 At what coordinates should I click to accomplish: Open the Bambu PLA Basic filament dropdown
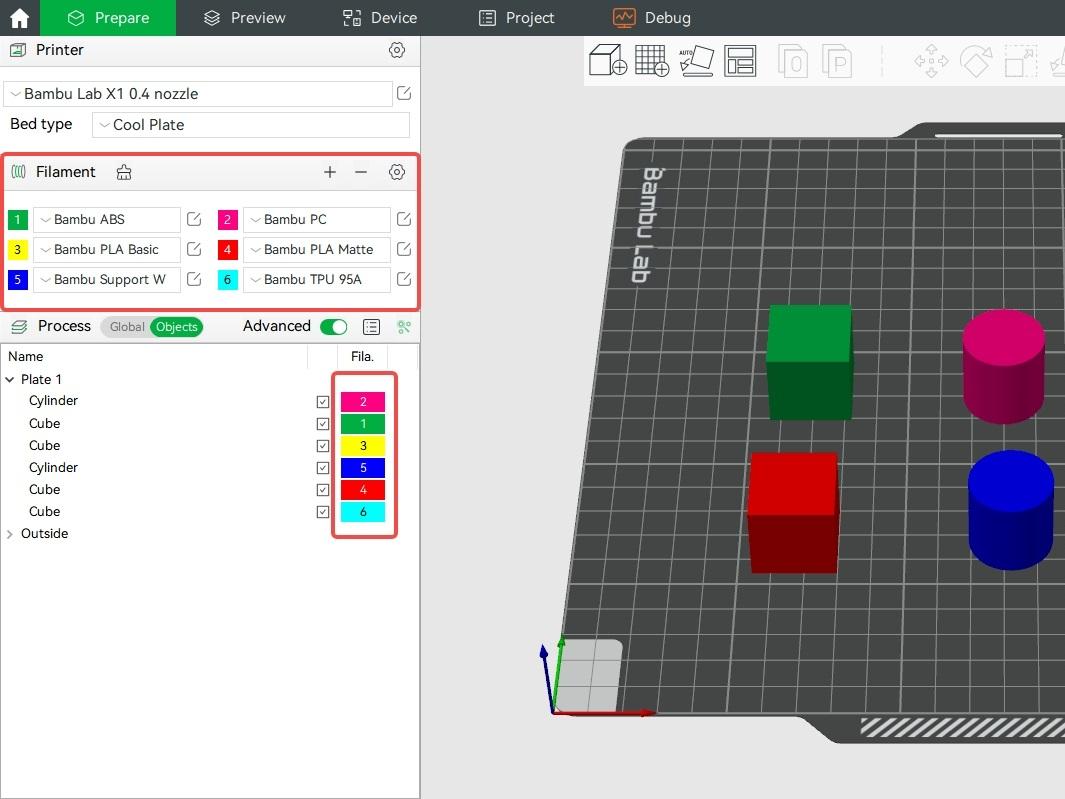click(107, 249)
